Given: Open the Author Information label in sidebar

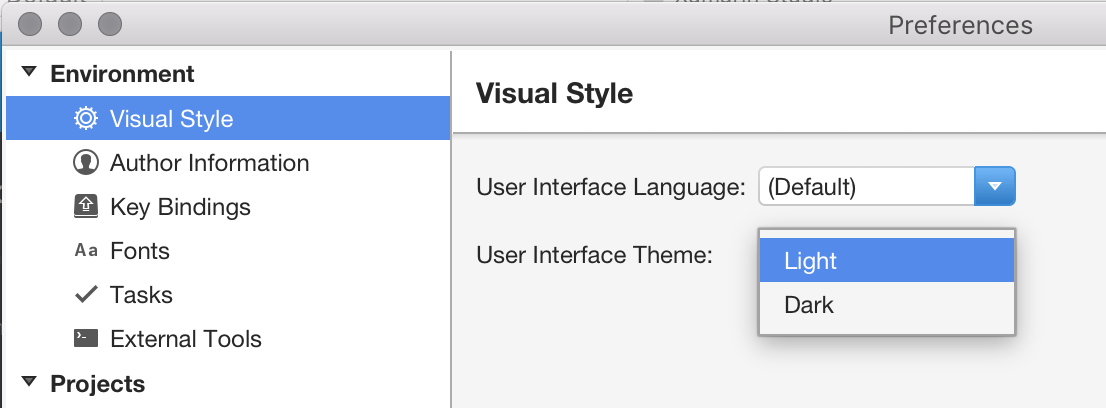Looking at the screenshot, I should 209,163.
